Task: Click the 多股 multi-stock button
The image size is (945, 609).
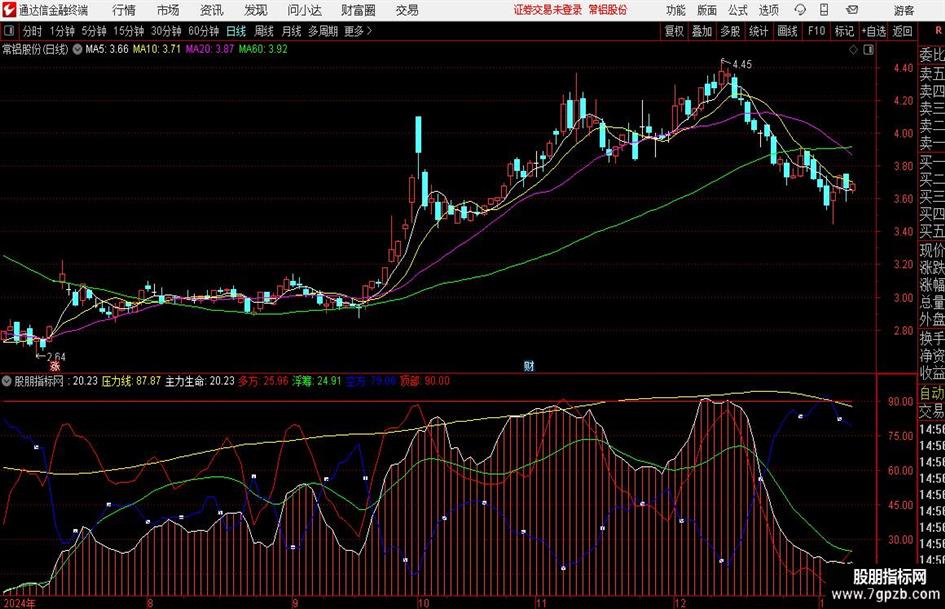Action: click(730, 31)
